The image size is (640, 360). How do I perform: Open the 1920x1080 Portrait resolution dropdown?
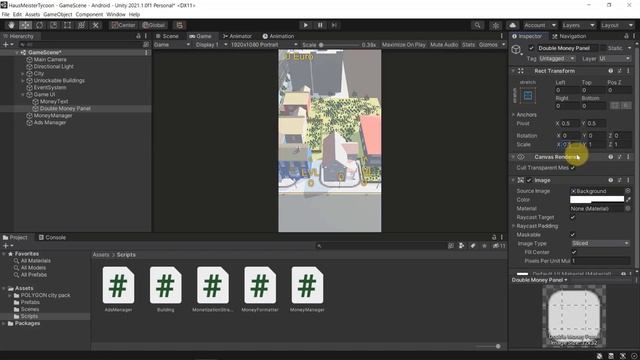[264, 44]
